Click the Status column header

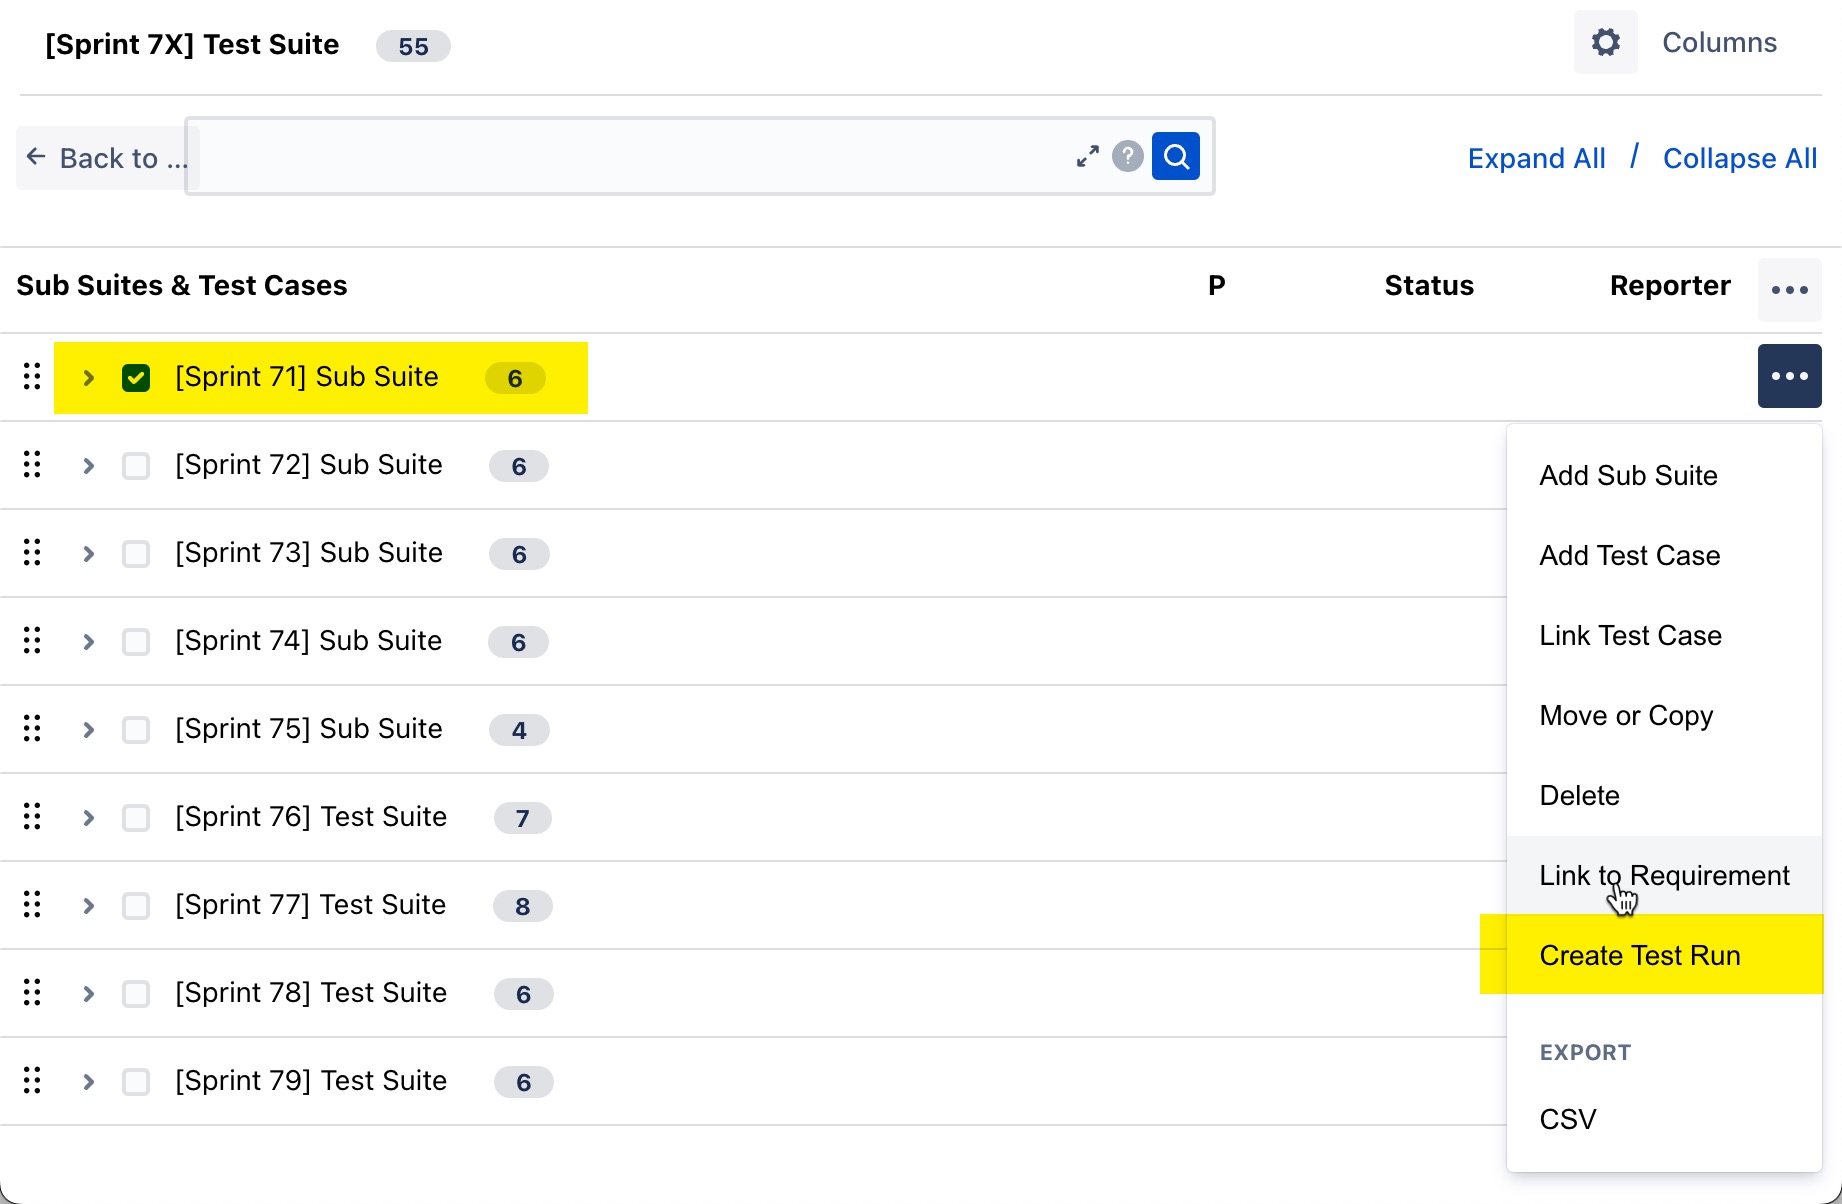pos(1429,286)
